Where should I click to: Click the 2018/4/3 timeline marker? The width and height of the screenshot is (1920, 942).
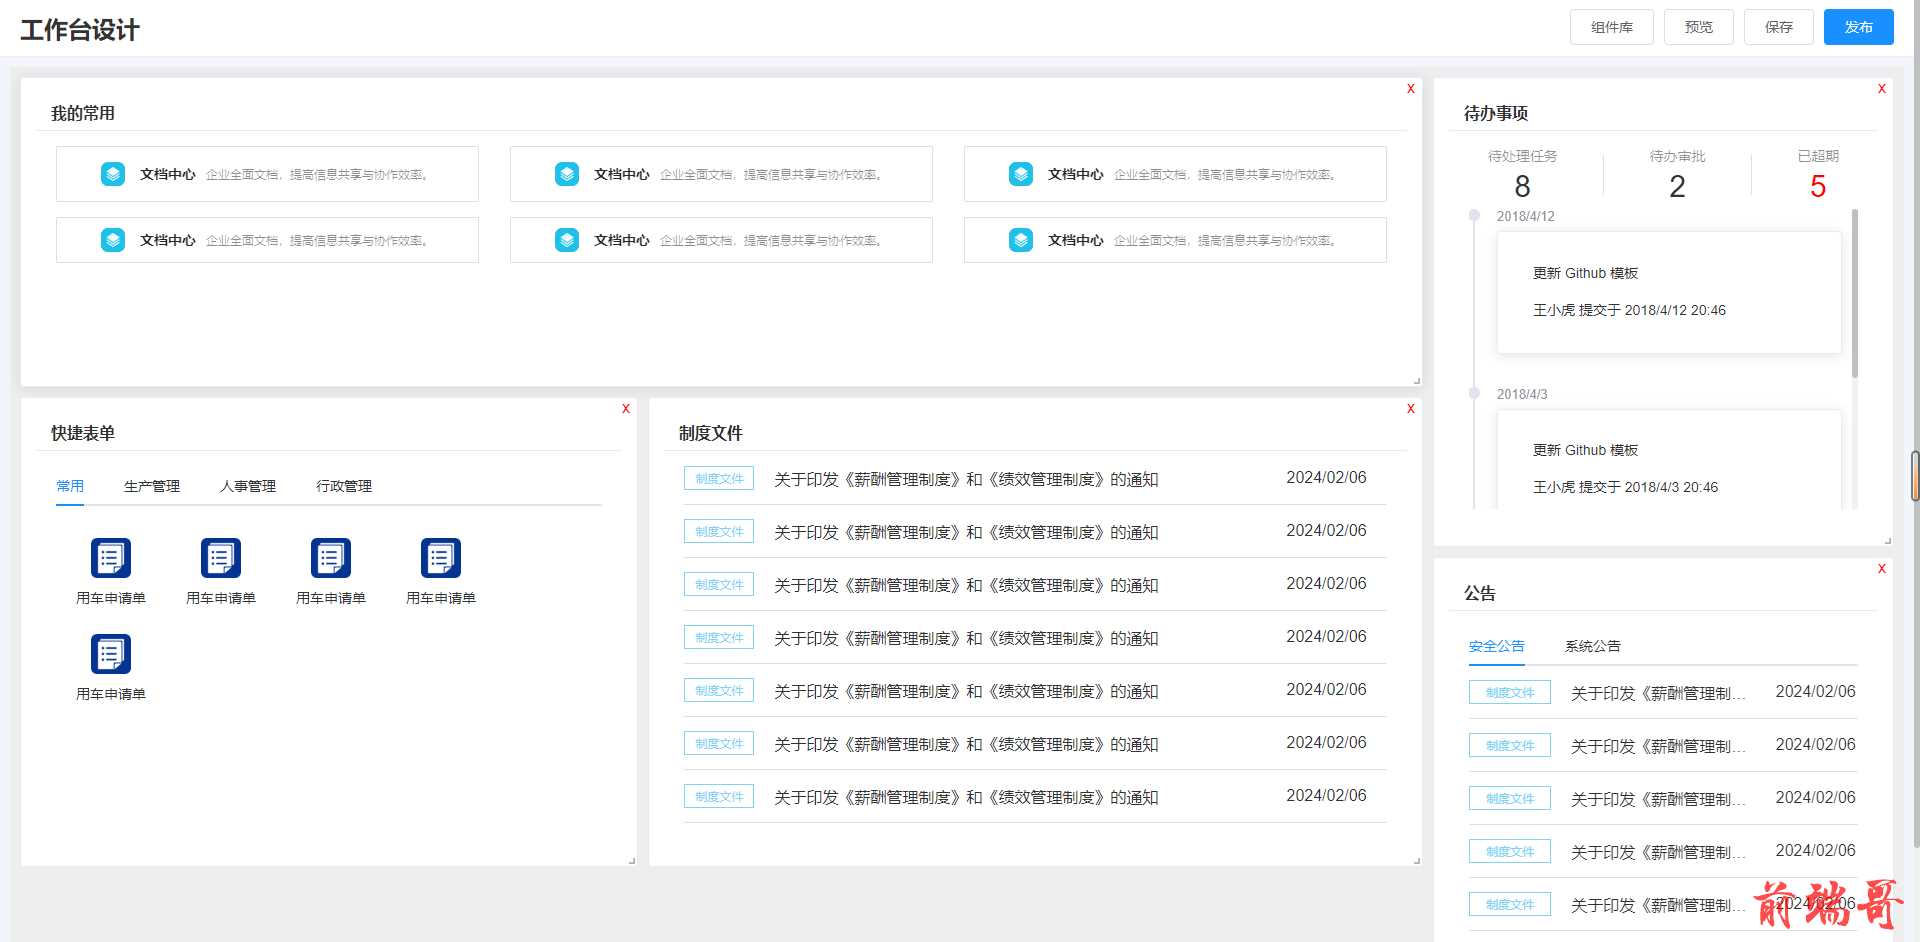pos(1473,393)
